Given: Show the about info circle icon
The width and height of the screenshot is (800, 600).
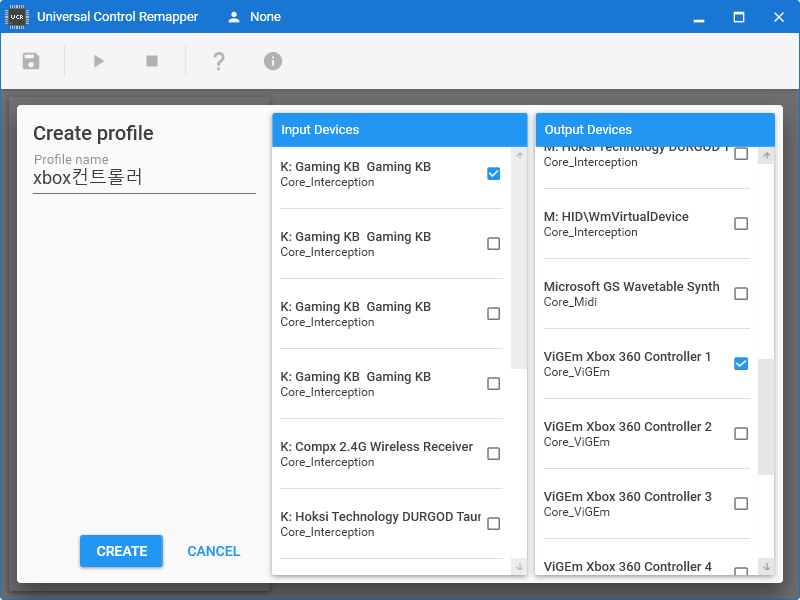Looking at the screenshot, I should click(x=273, y=61).
